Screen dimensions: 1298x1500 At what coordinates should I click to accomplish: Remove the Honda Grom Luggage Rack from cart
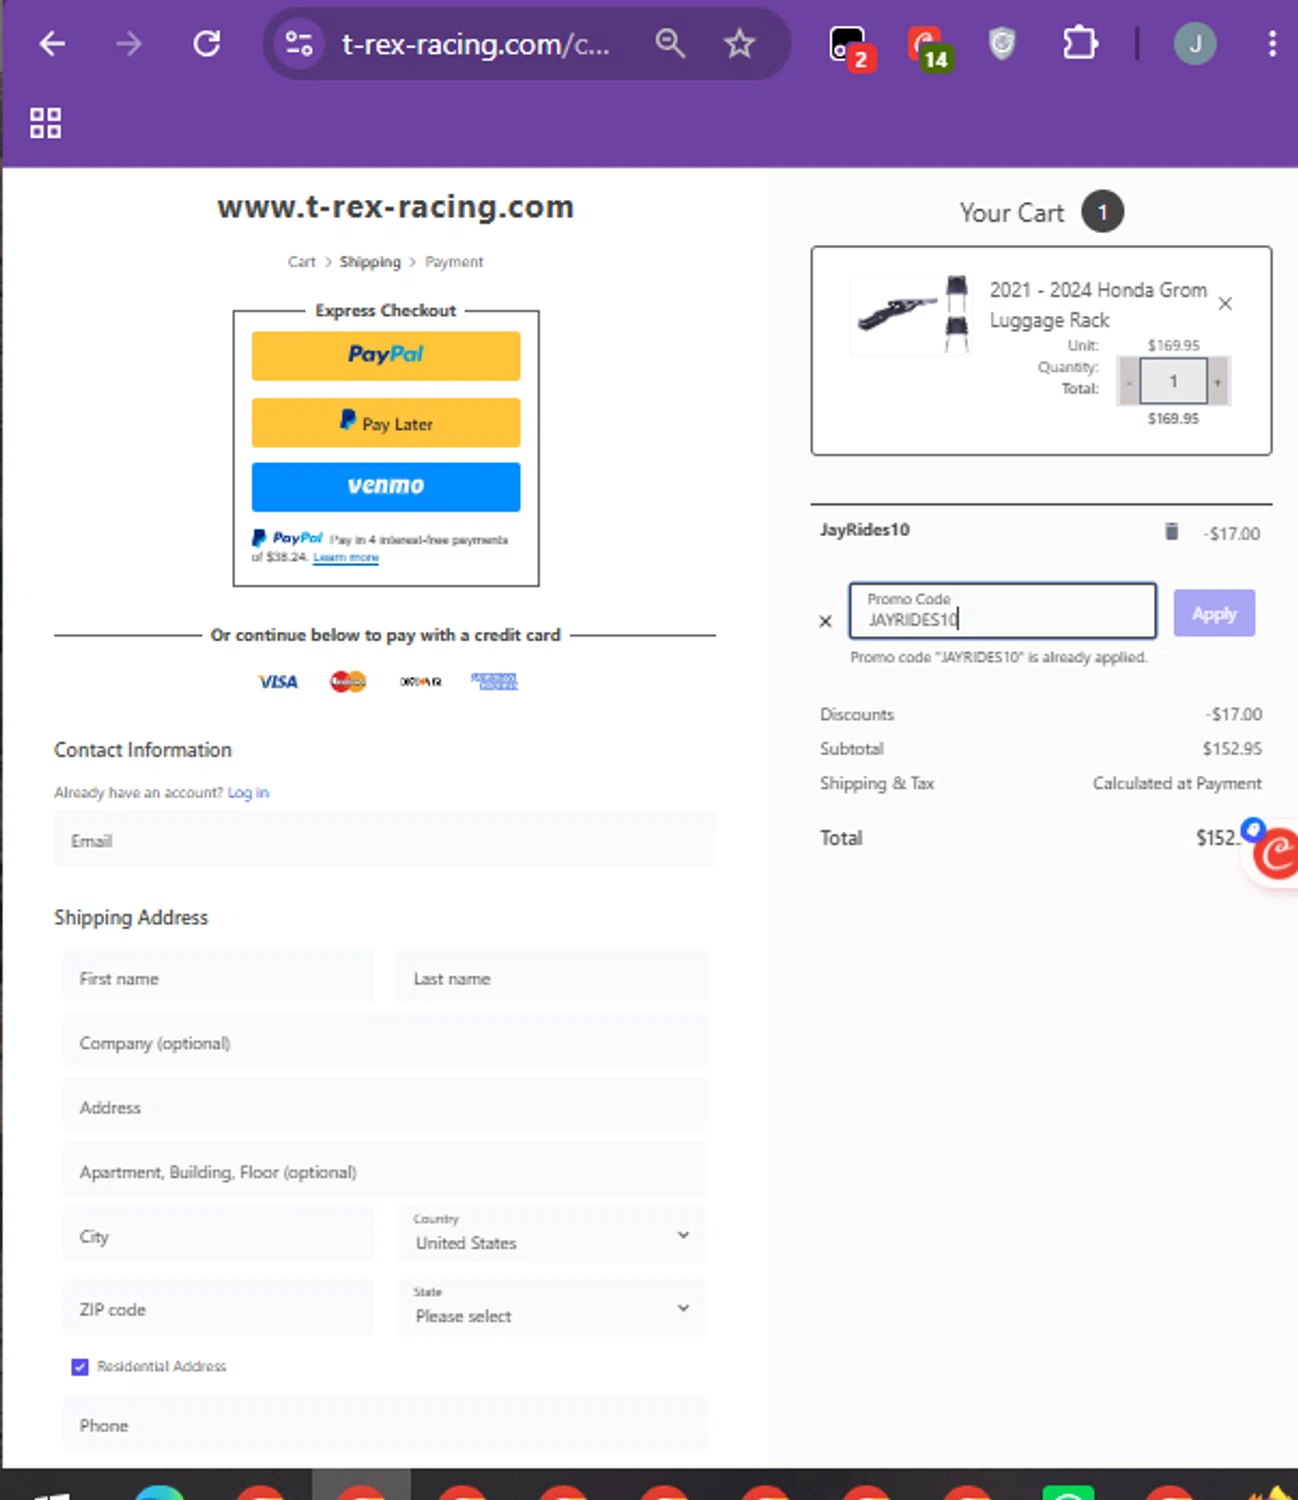coord(1225,303)
